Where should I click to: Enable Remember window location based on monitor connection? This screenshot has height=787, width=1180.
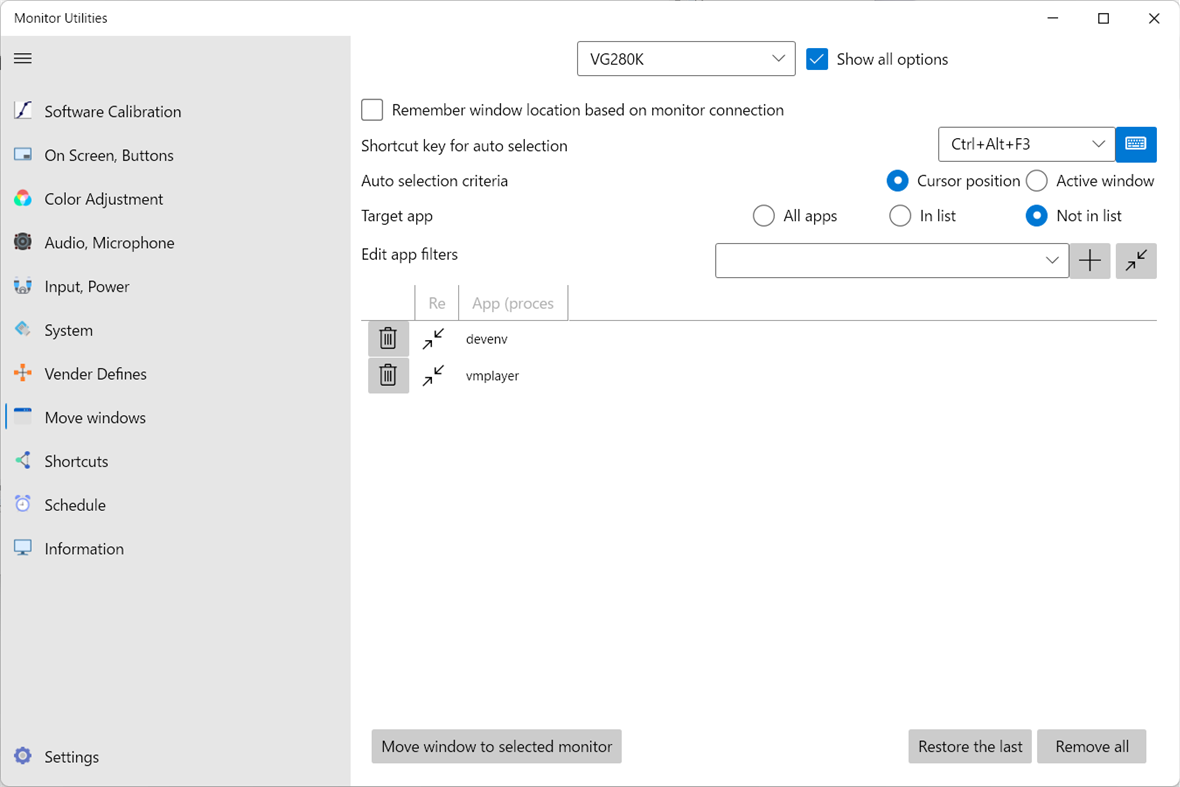pyautogui.click(x=371, y=110)
